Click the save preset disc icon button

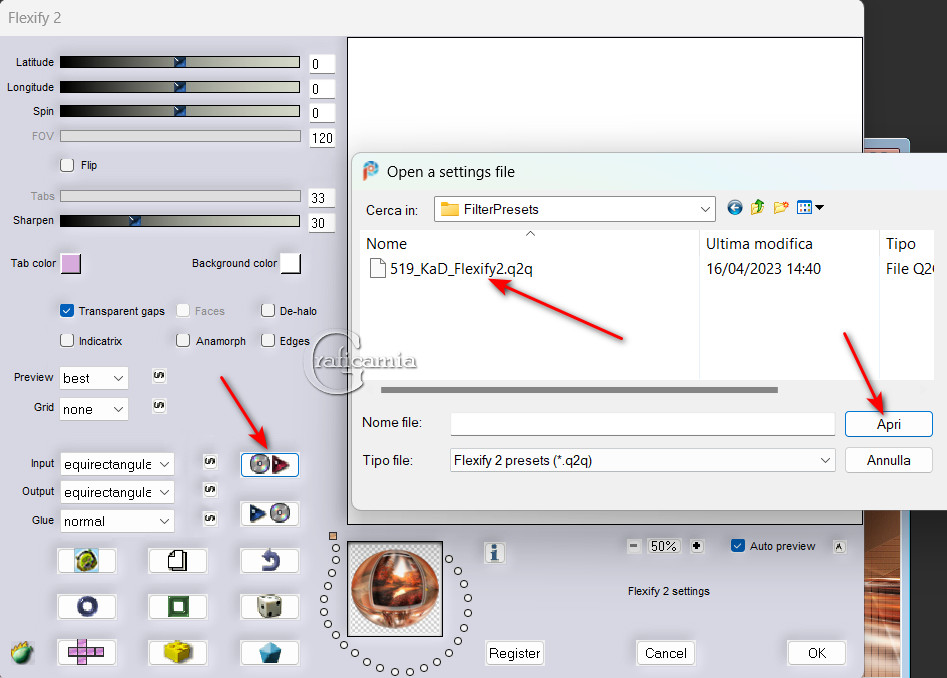269,514
